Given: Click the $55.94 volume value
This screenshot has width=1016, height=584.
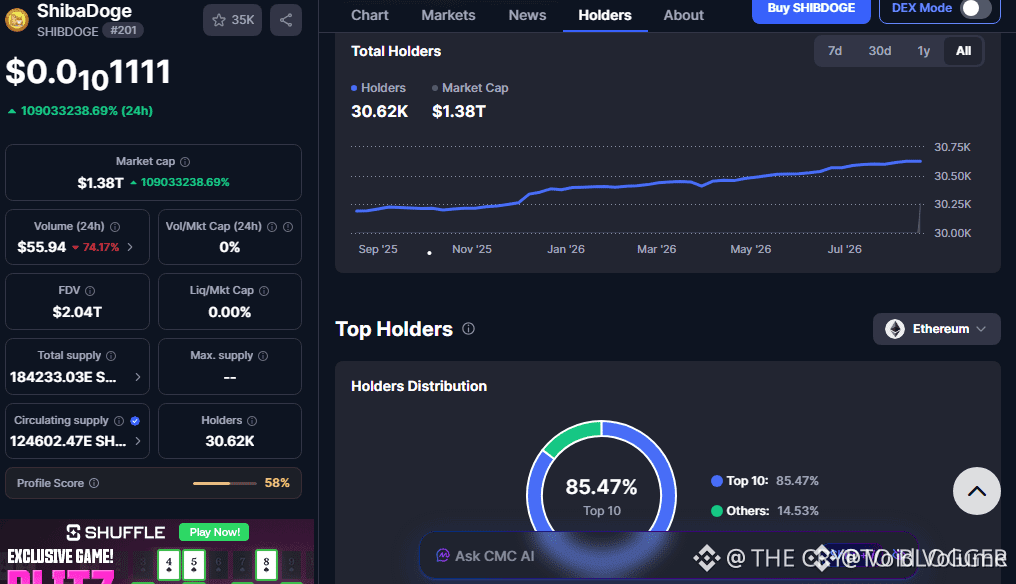Looking at the screenshot, I should pyautogui.click(x=41, y=247).
